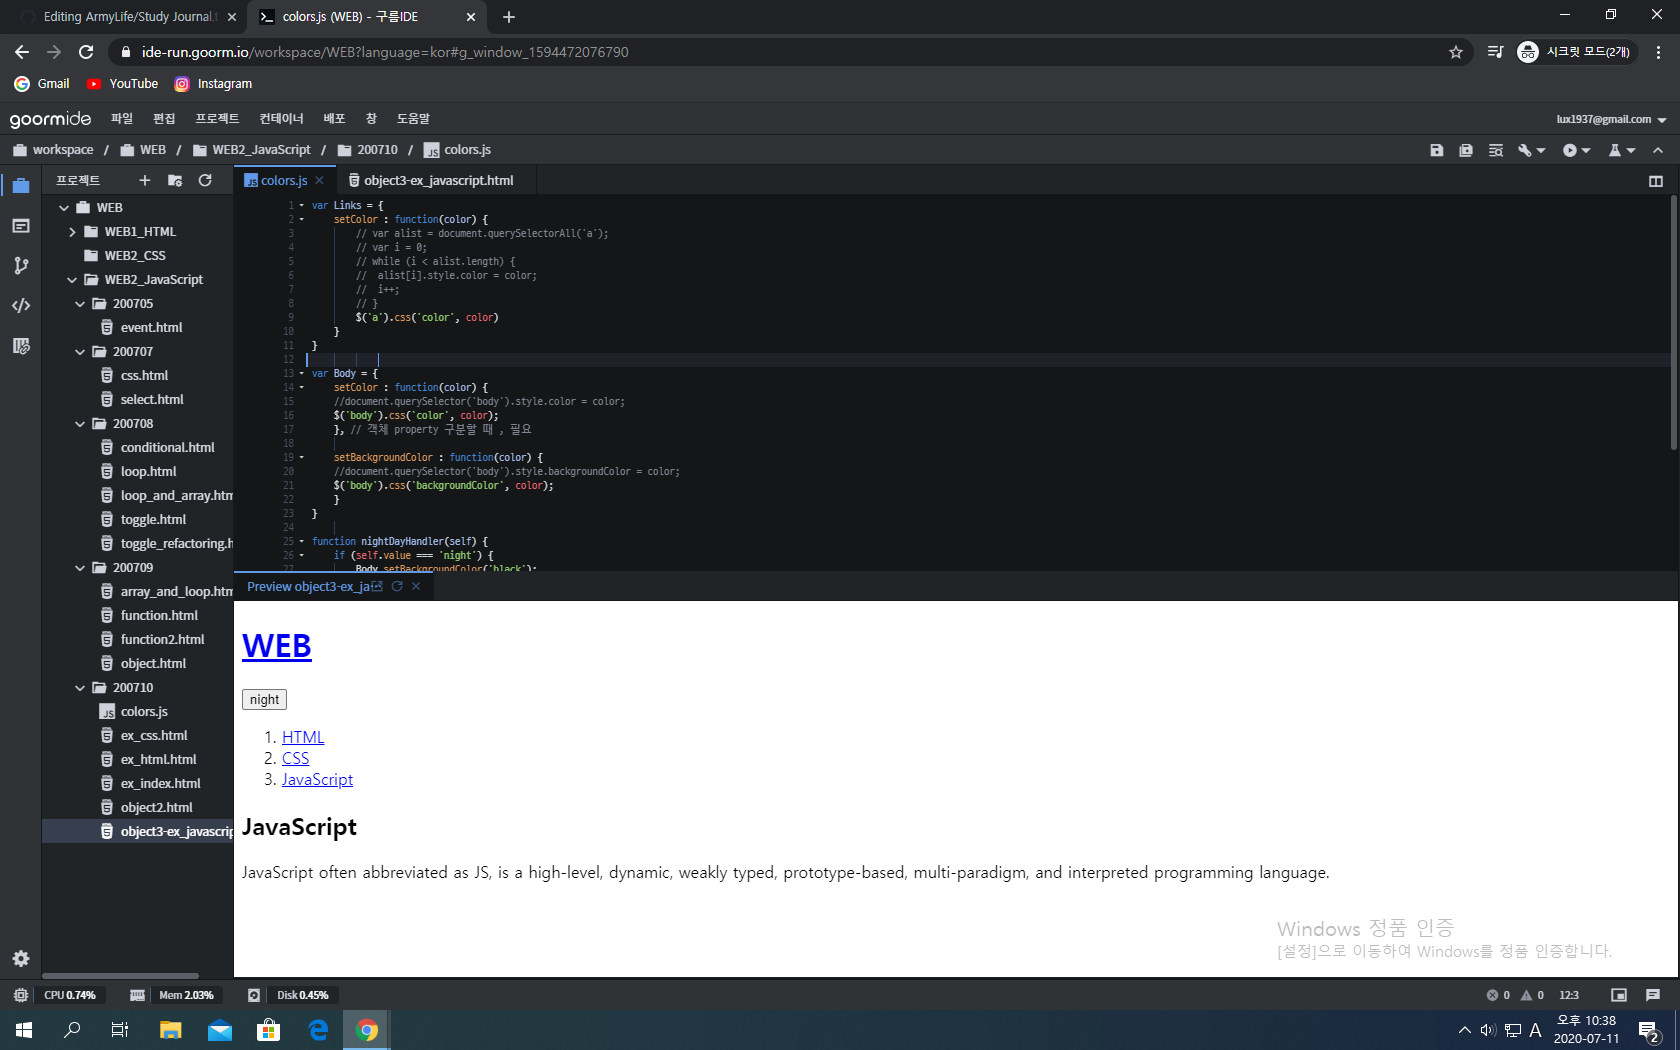Click the editor vertical scrollbar
1680x1050 pixels.
[1673, 322]
